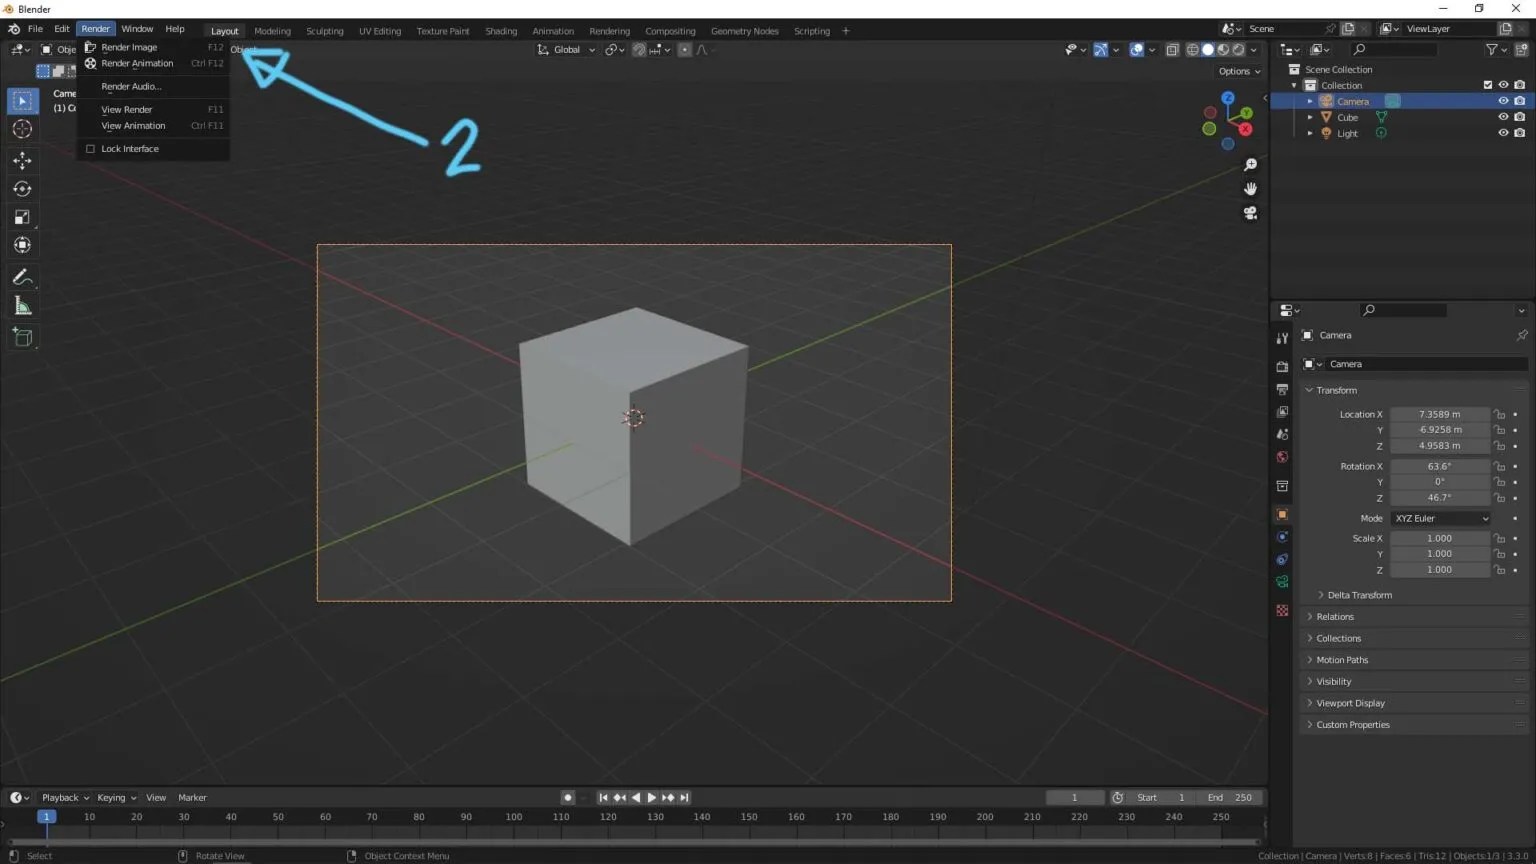Disable Cube in renders camera icon
This screenshot has width=1536, height=864.
(x=1520, y=117)
